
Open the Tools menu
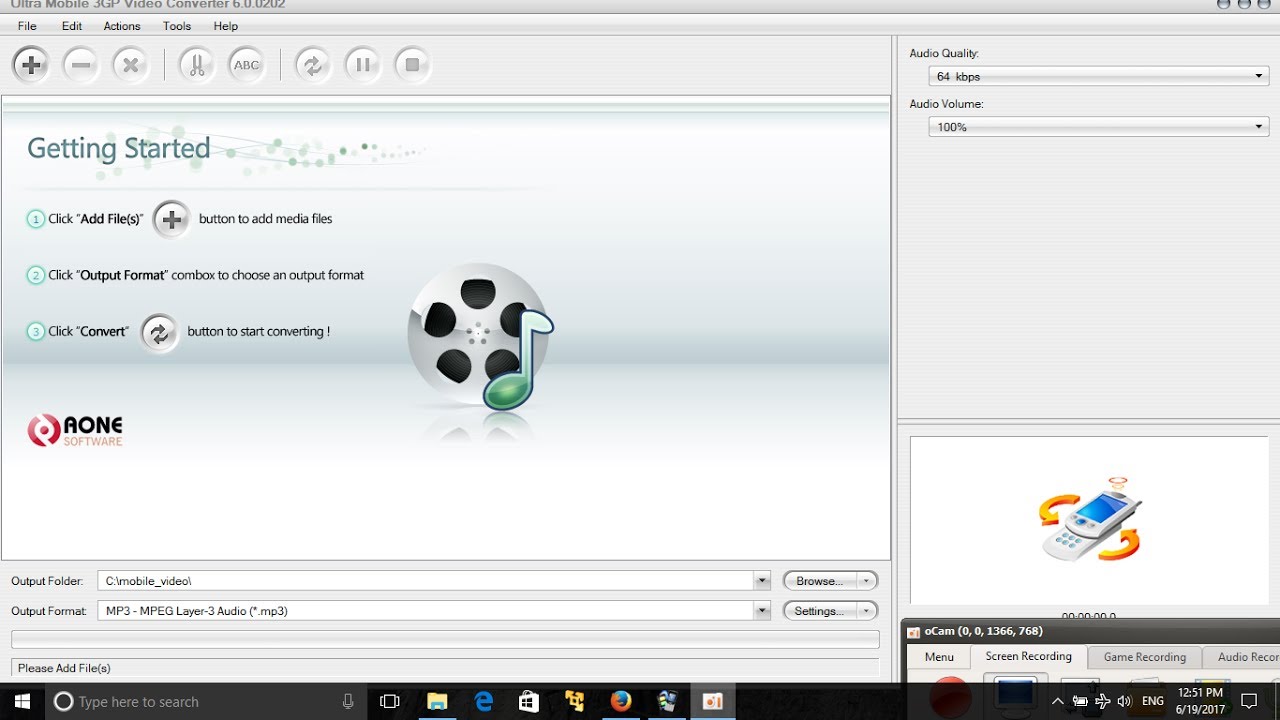(177, 26)
